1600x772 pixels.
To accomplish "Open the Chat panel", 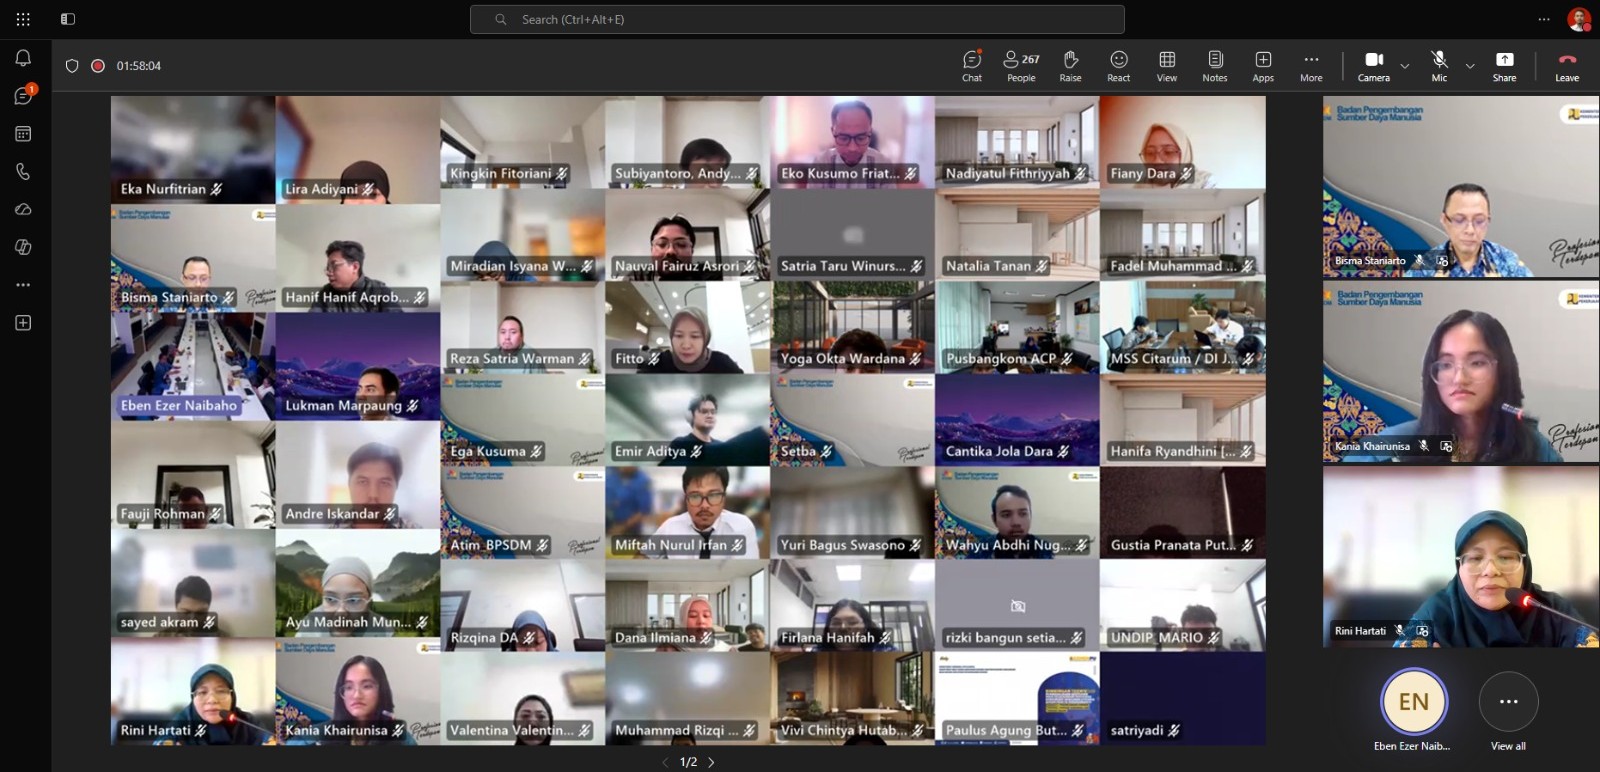I will (x=972, y=66).
